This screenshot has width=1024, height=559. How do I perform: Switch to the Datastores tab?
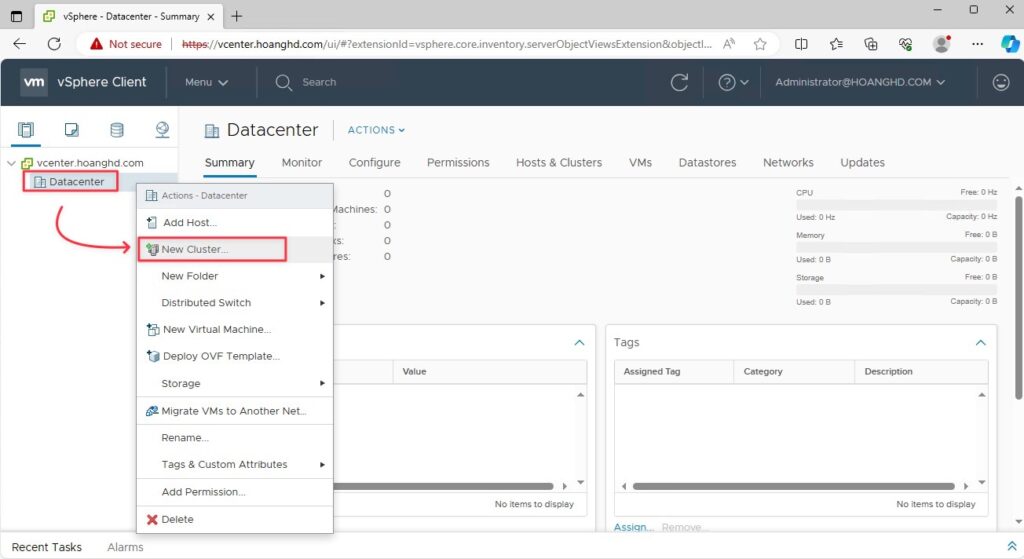pos(707,163)
